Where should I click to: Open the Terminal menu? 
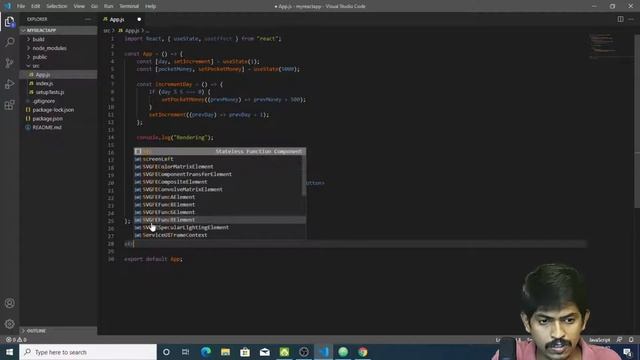tap(129, 6)
